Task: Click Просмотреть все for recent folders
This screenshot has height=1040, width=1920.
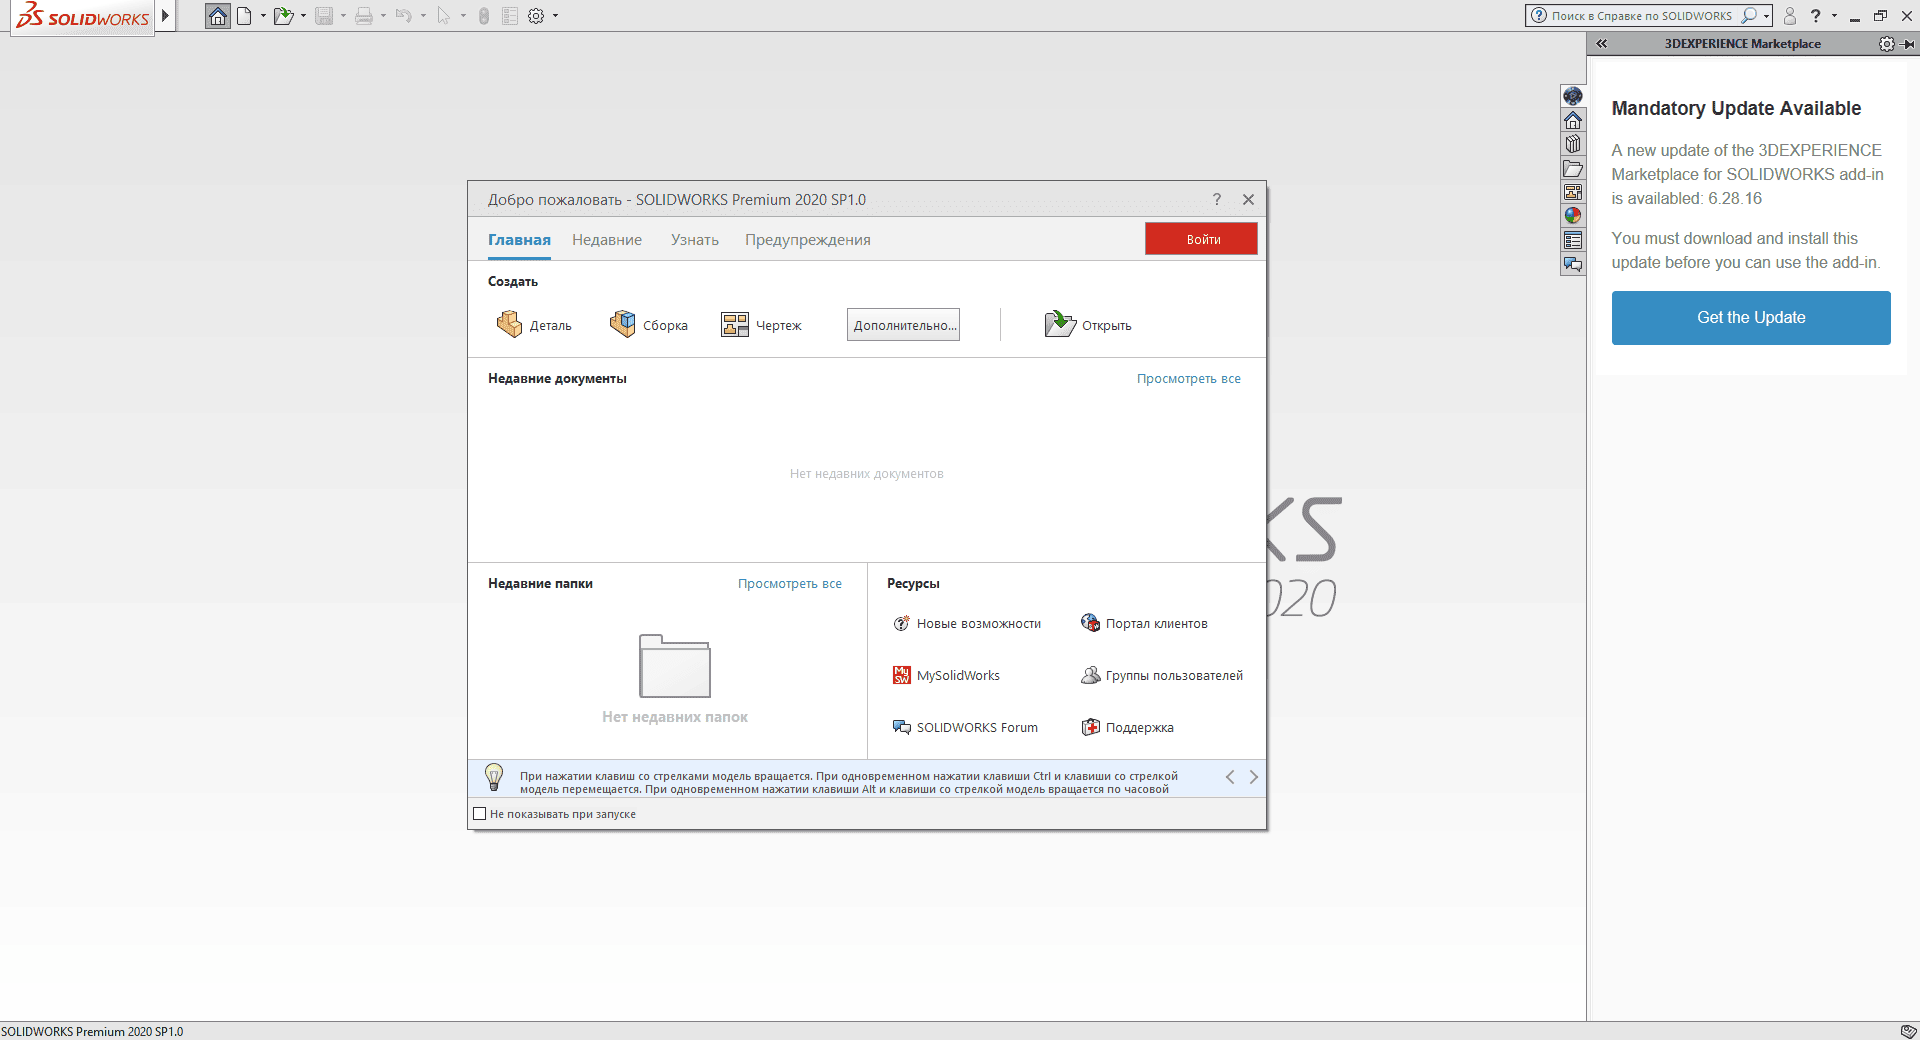Action: (x=790, y=584)
